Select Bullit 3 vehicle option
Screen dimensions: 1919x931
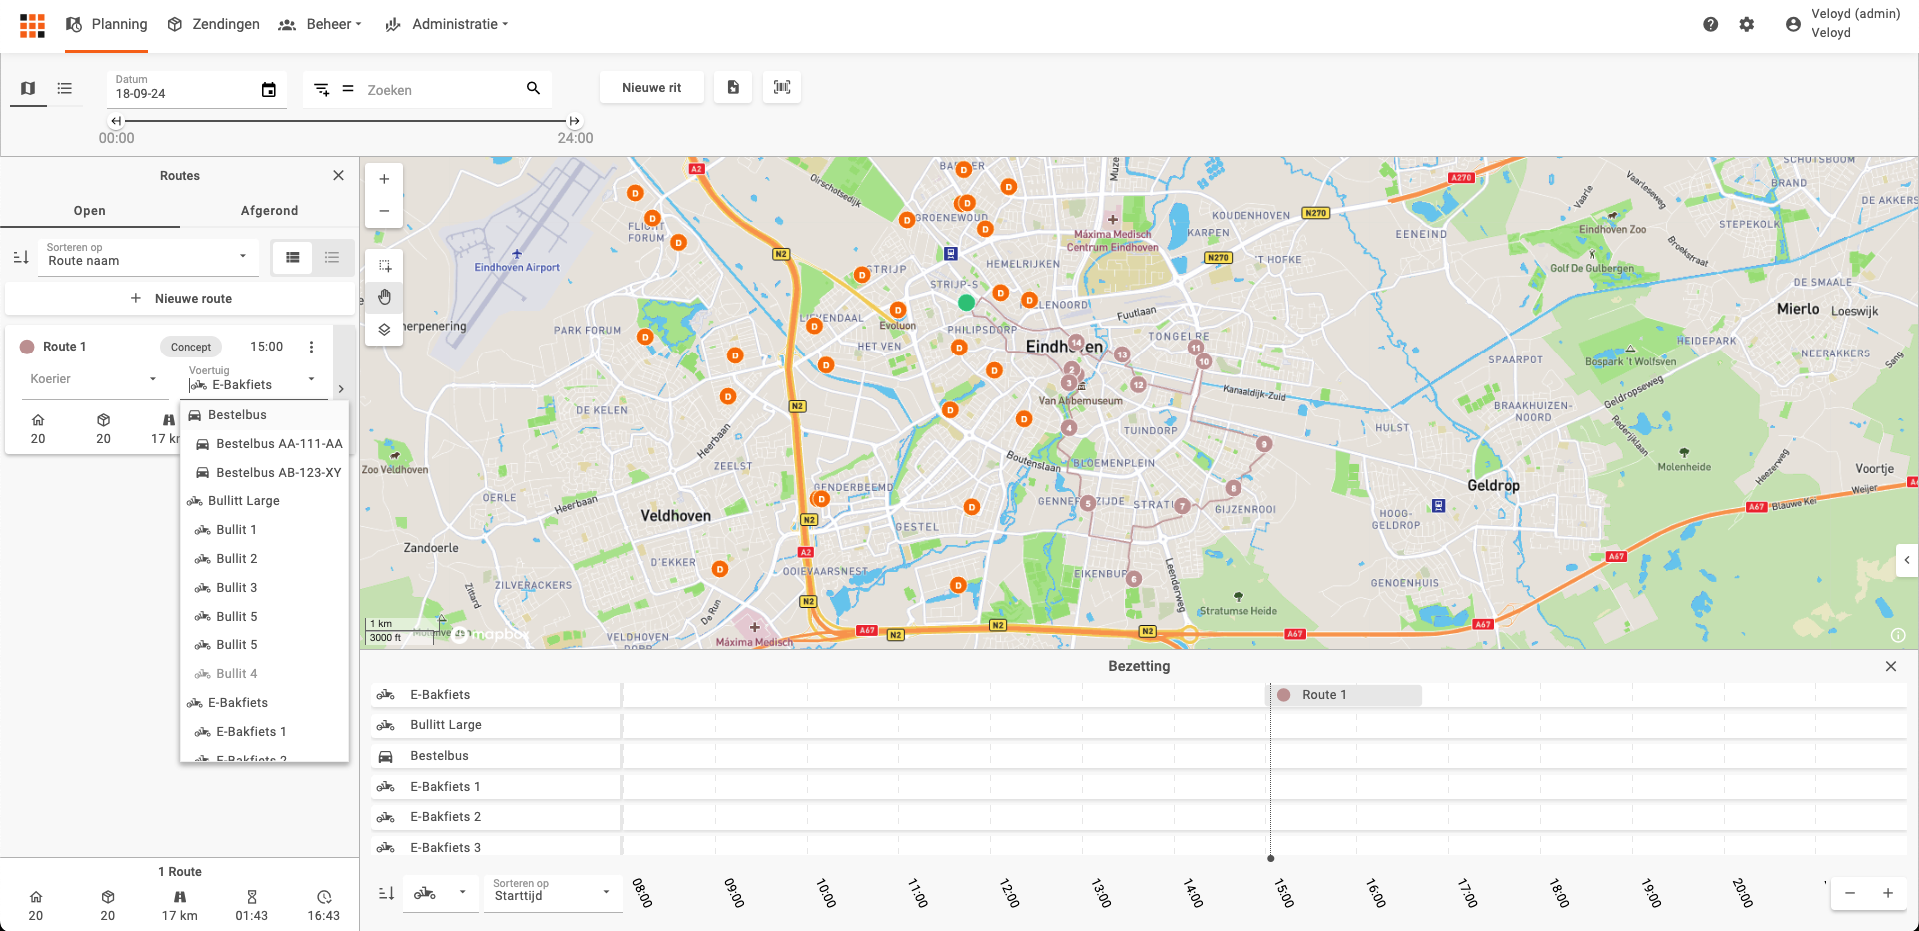point(264,588)
